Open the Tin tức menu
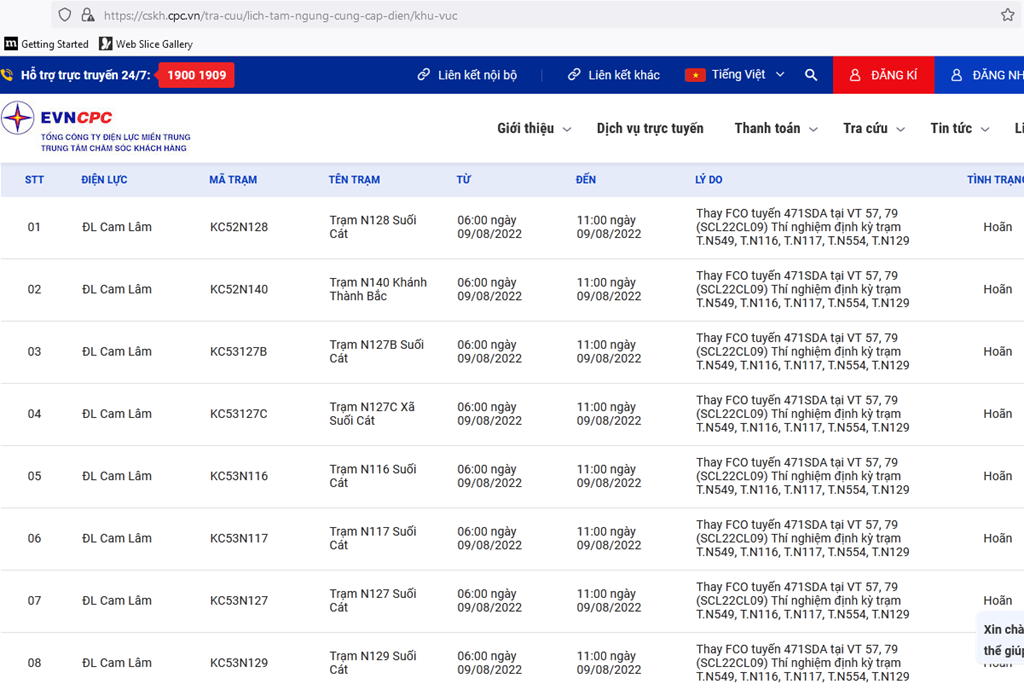This screenshot has width=1024, height=690. click(x=959, y=128)
